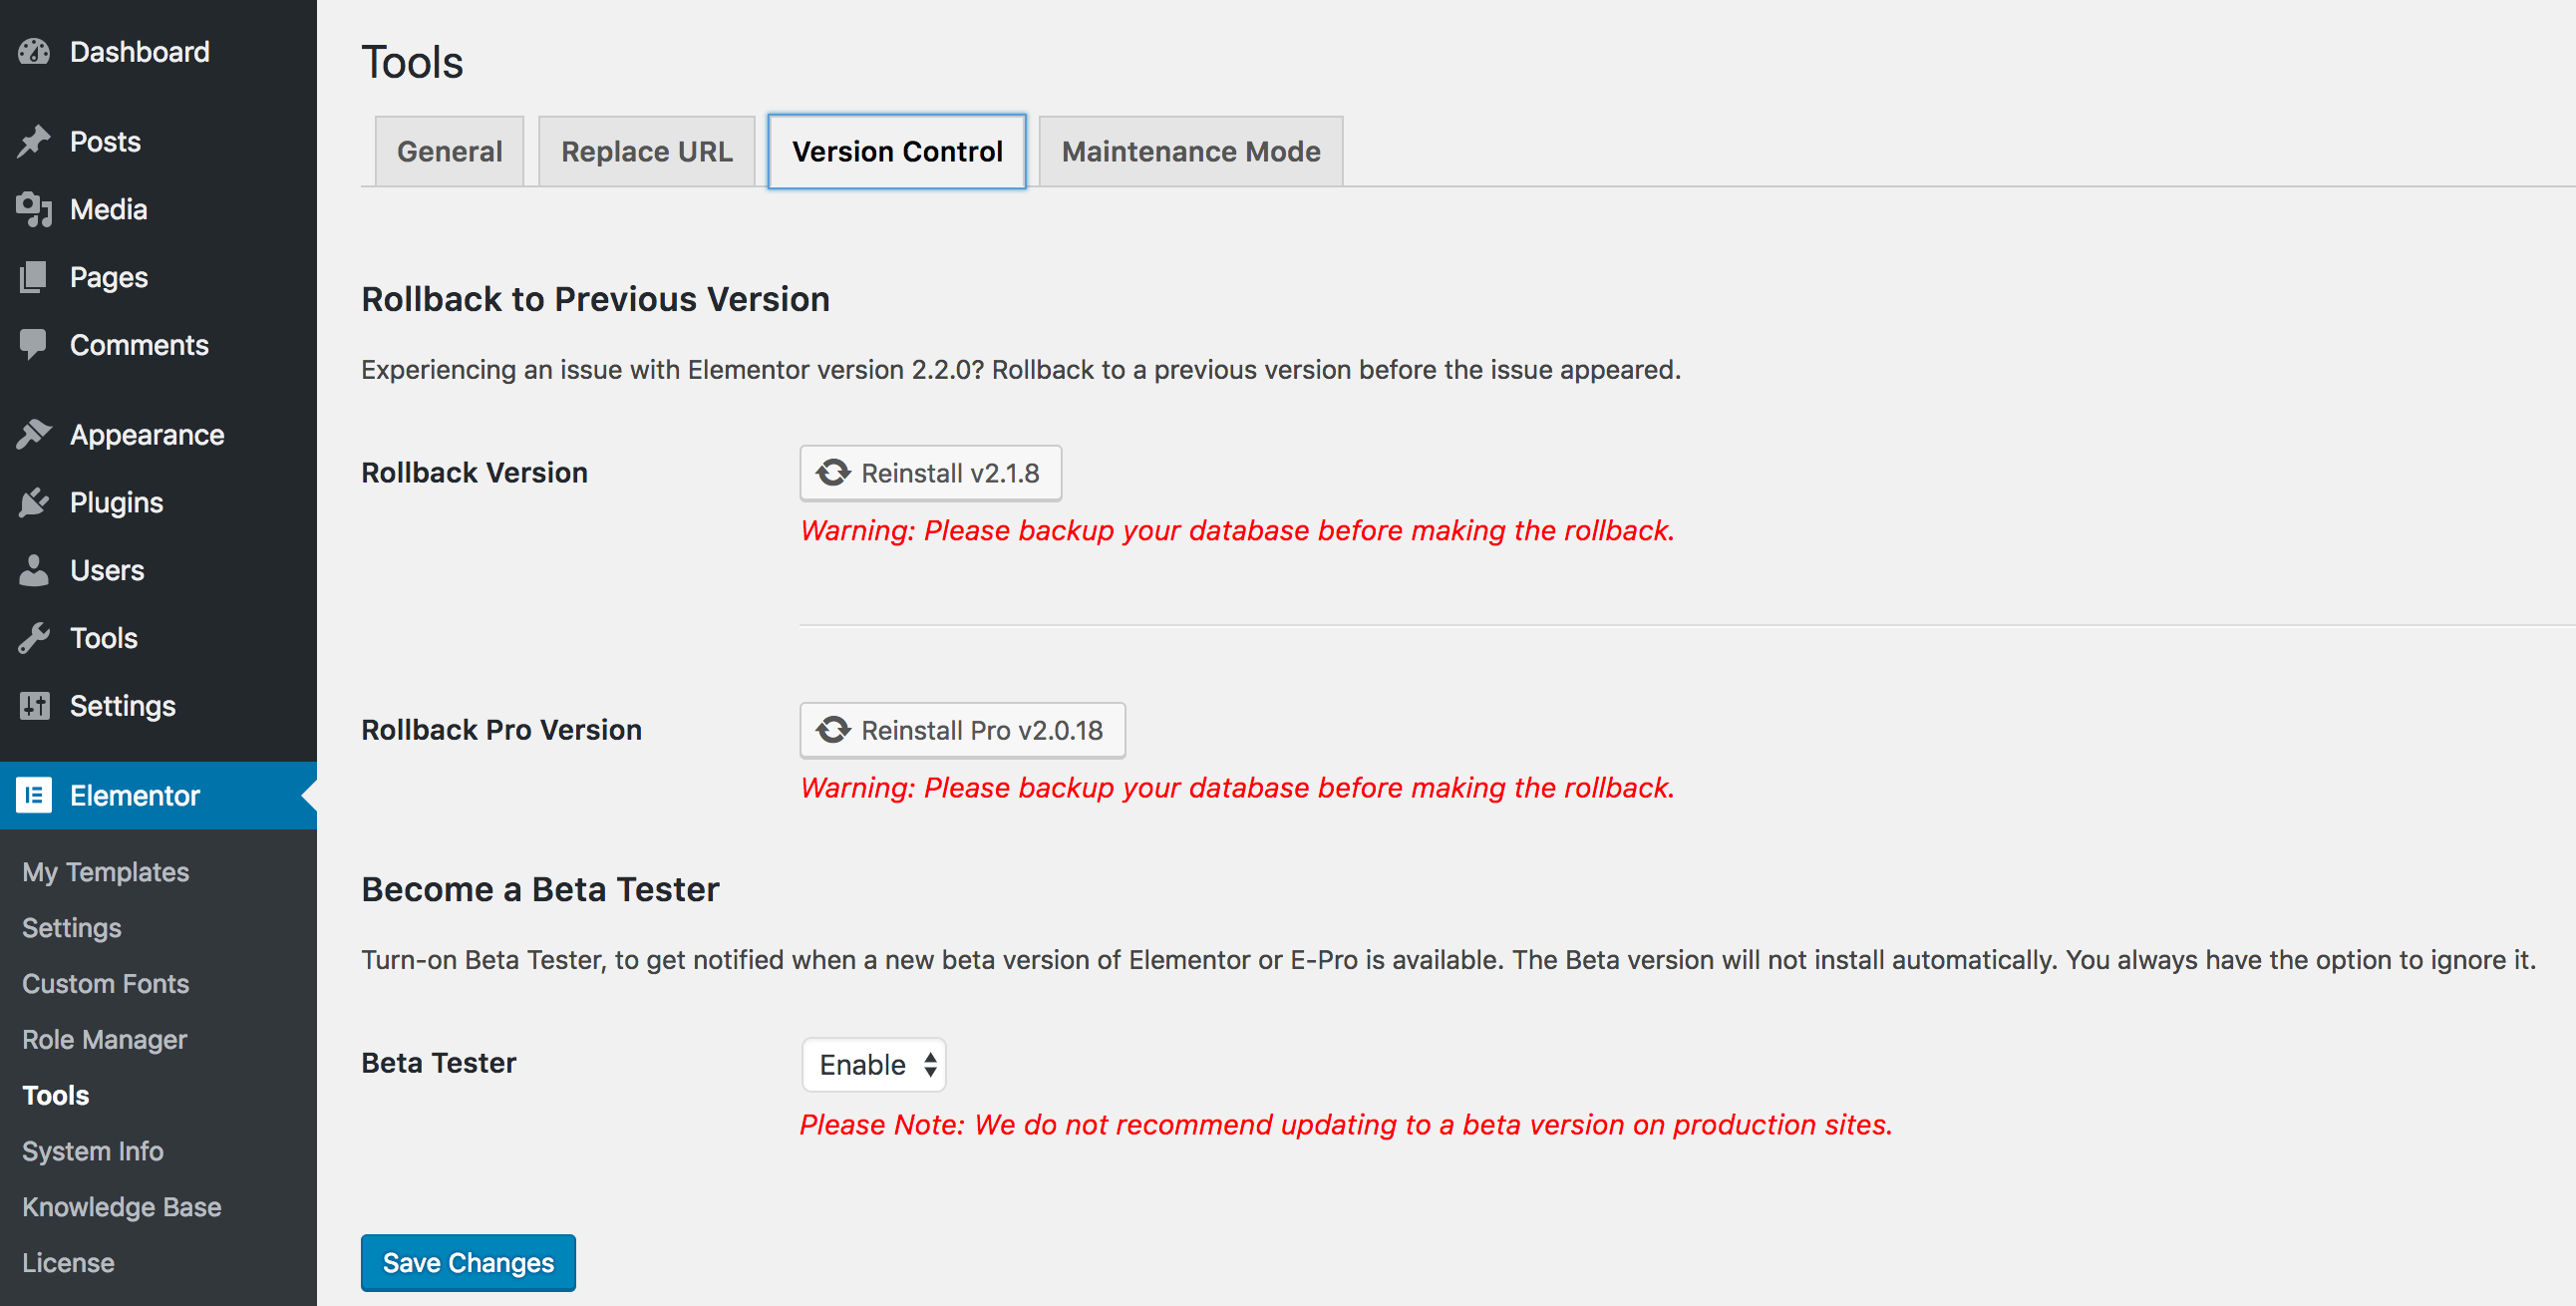Click the Elementor logo icon
2576x1306 pixels.
tap(34, 795)
